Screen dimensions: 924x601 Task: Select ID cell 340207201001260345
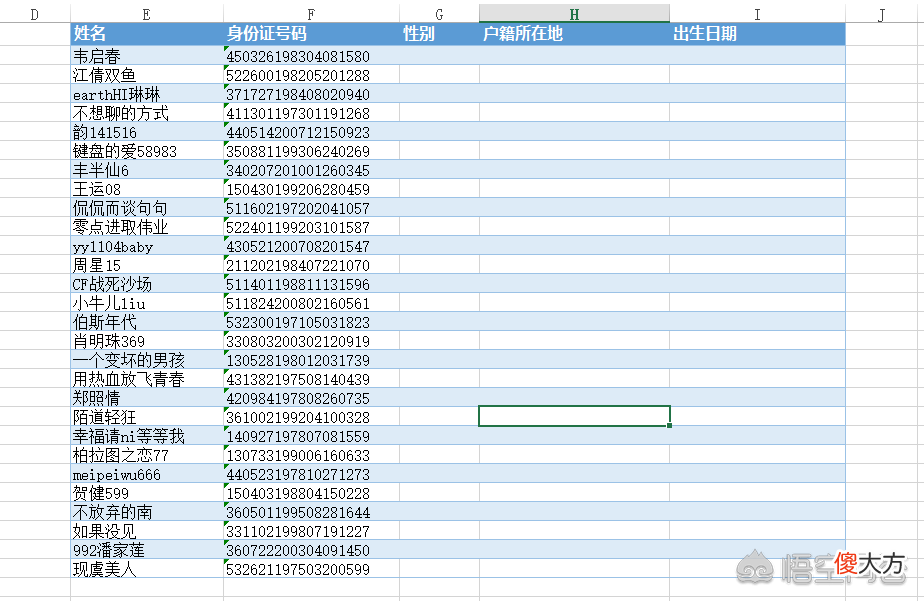[x=311, y=170]
